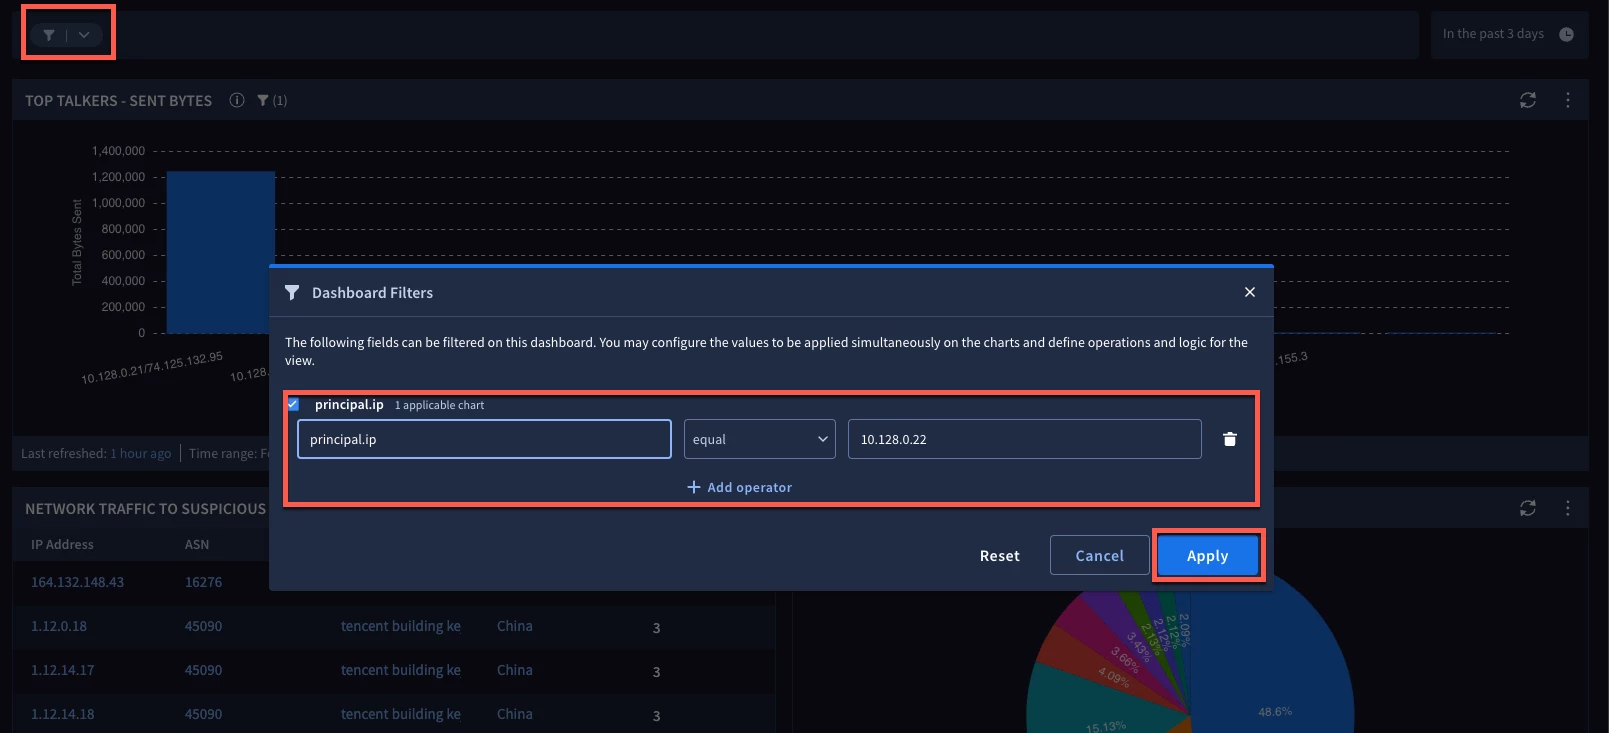Open Top Talkers chart info icon
Image resolution: width=1609 pixels, height=733 pixels.
pyautogui.click(x=237, y=100)
